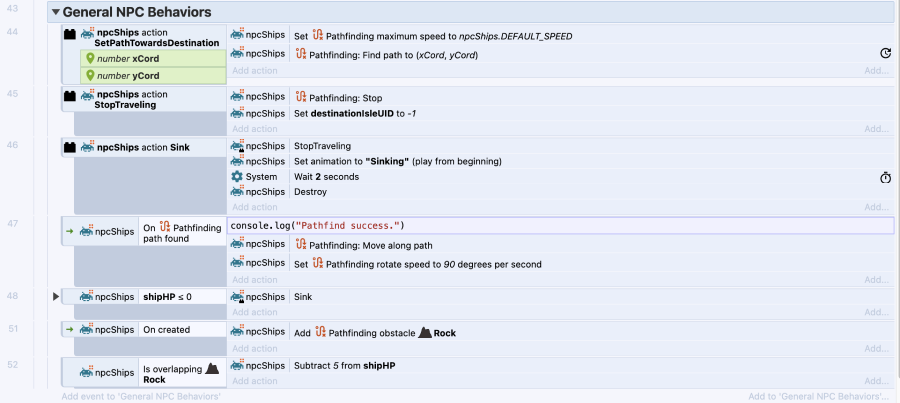Click 'Add to General NPC Behaviors...' link
Image resolution: width=900 pixels, height=403 pixels.
point(818,396)
